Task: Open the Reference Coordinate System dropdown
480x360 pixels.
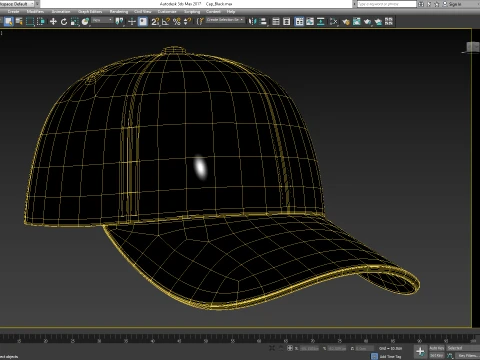Action: coord(102,21)
